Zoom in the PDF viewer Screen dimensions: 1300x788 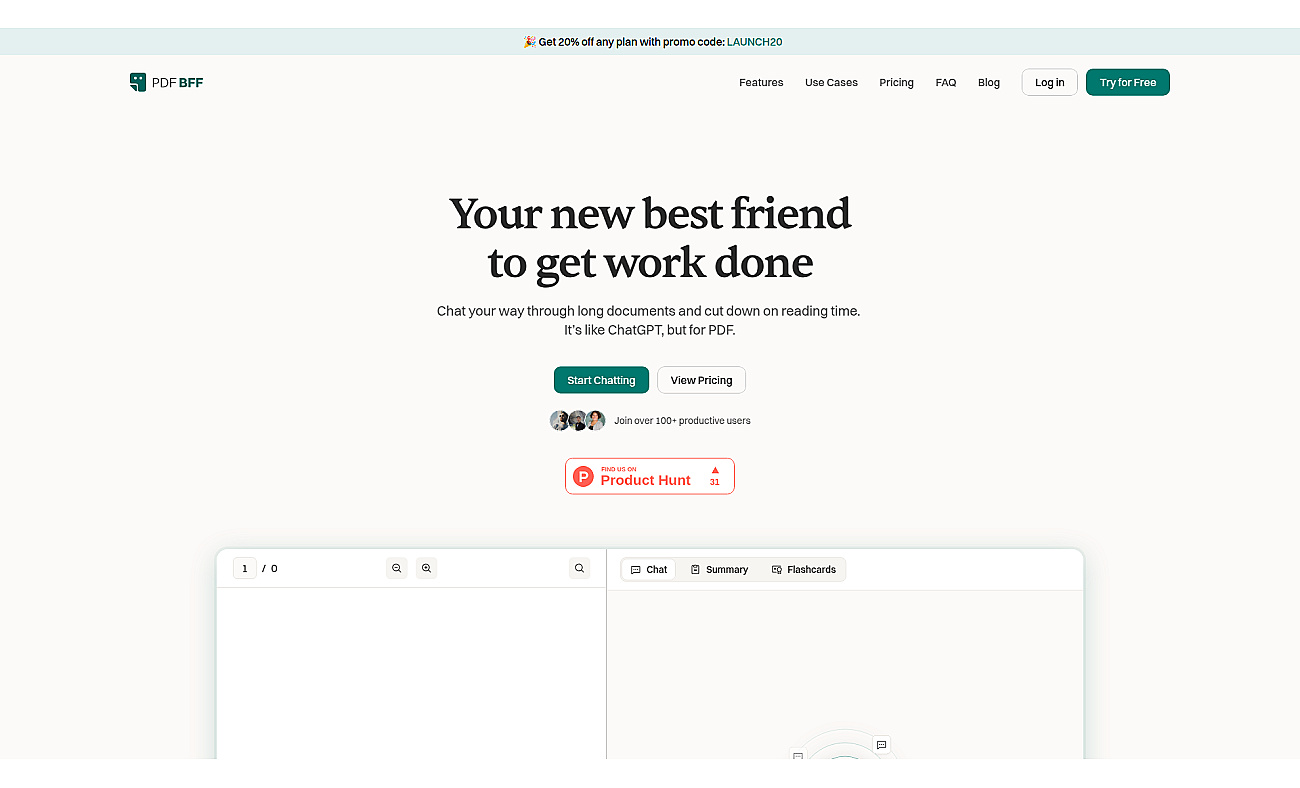(x=427, y=568)
